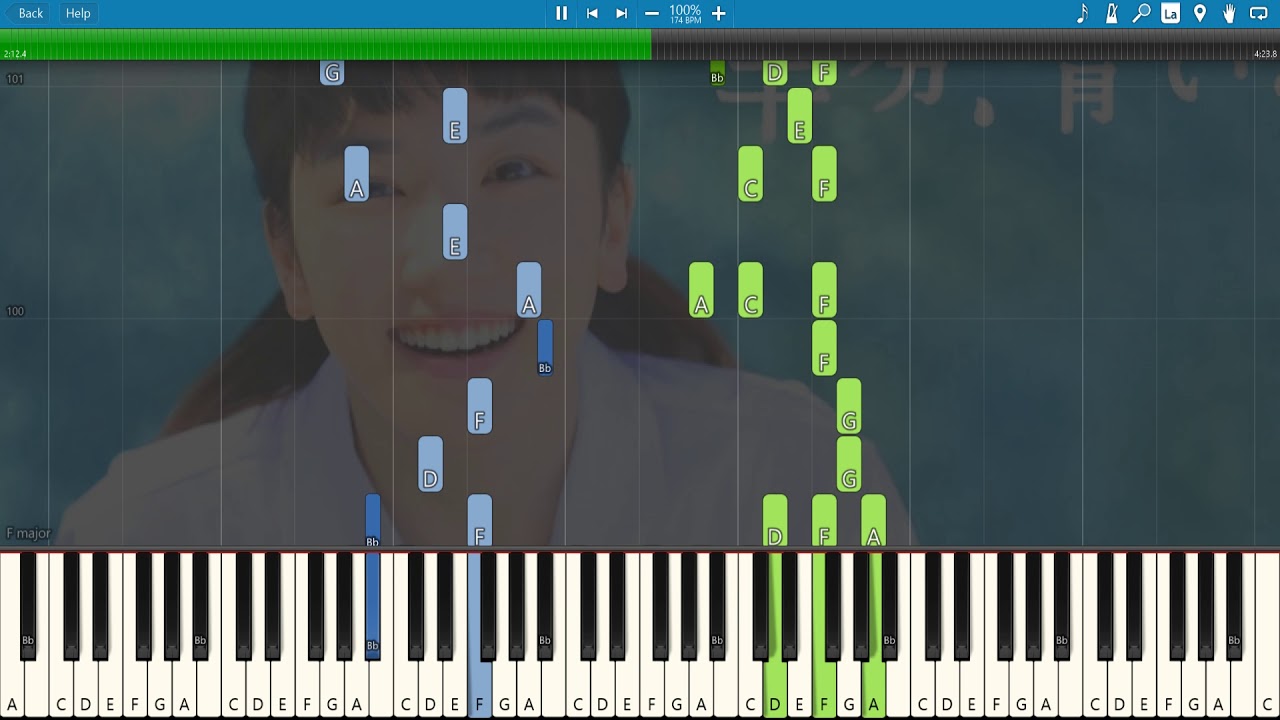Toggle the metronome icon
The height and width of the screenshot is (720, 1280).
click(1111, 13)
